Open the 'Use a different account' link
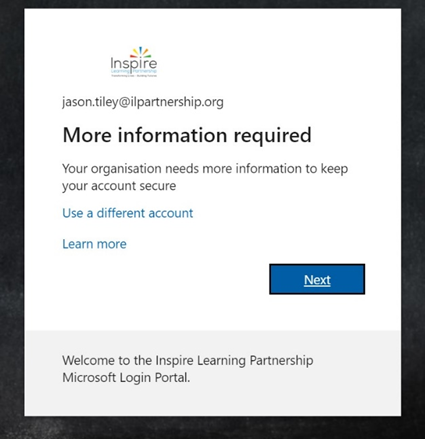The height and width of the screenshot is (439, 425). pyautogui.click(x=128, y=213)
